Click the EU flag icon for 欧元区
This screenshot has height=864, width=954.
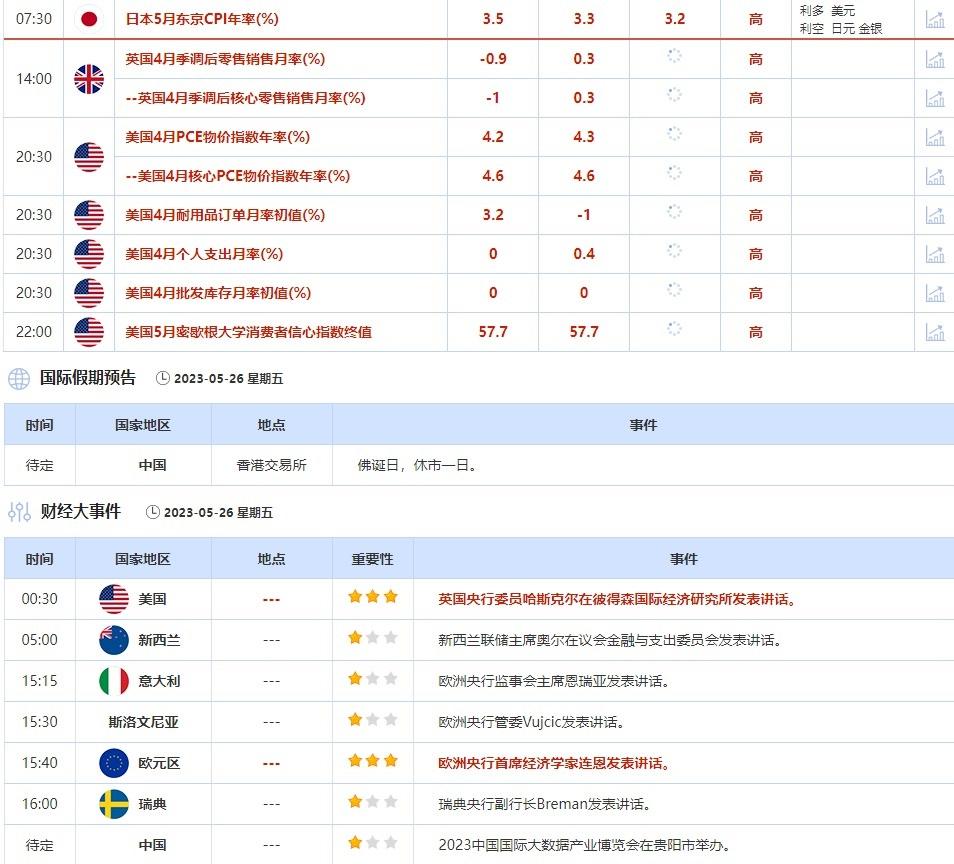[114, 763]
